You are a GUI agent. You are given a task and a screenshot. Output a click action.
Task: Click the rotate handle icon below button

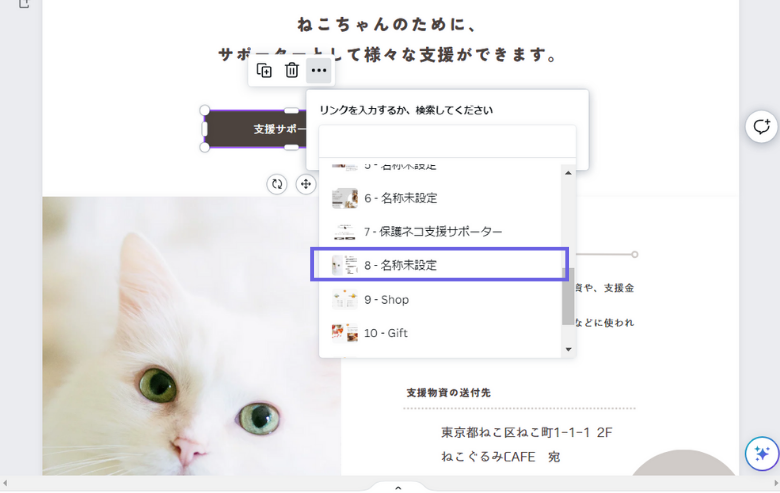pyautogui.click(x=277, y=184)
